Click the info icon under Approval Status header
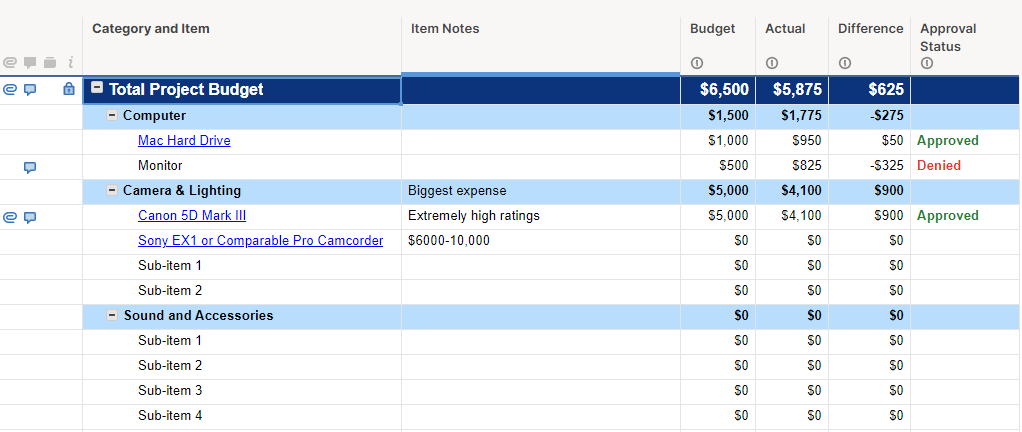1022x432 pixels. tap(927, 64)
